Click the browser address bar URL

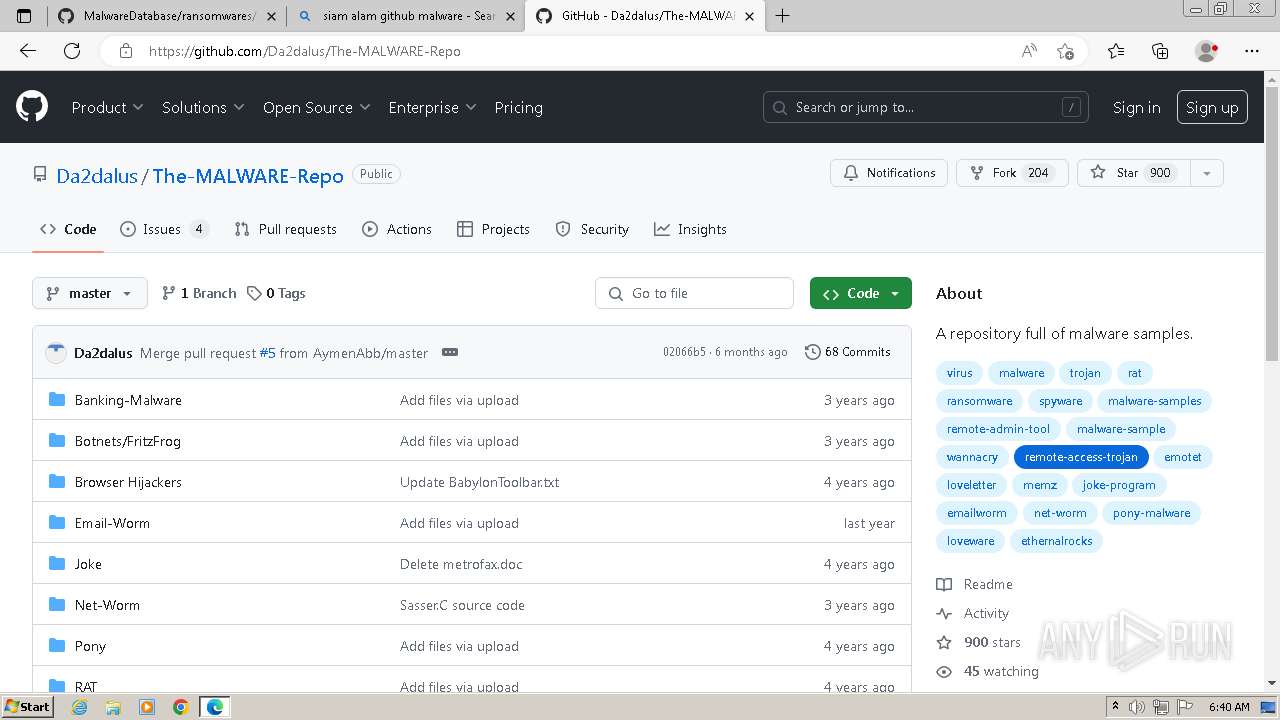(x=305, y=51)
